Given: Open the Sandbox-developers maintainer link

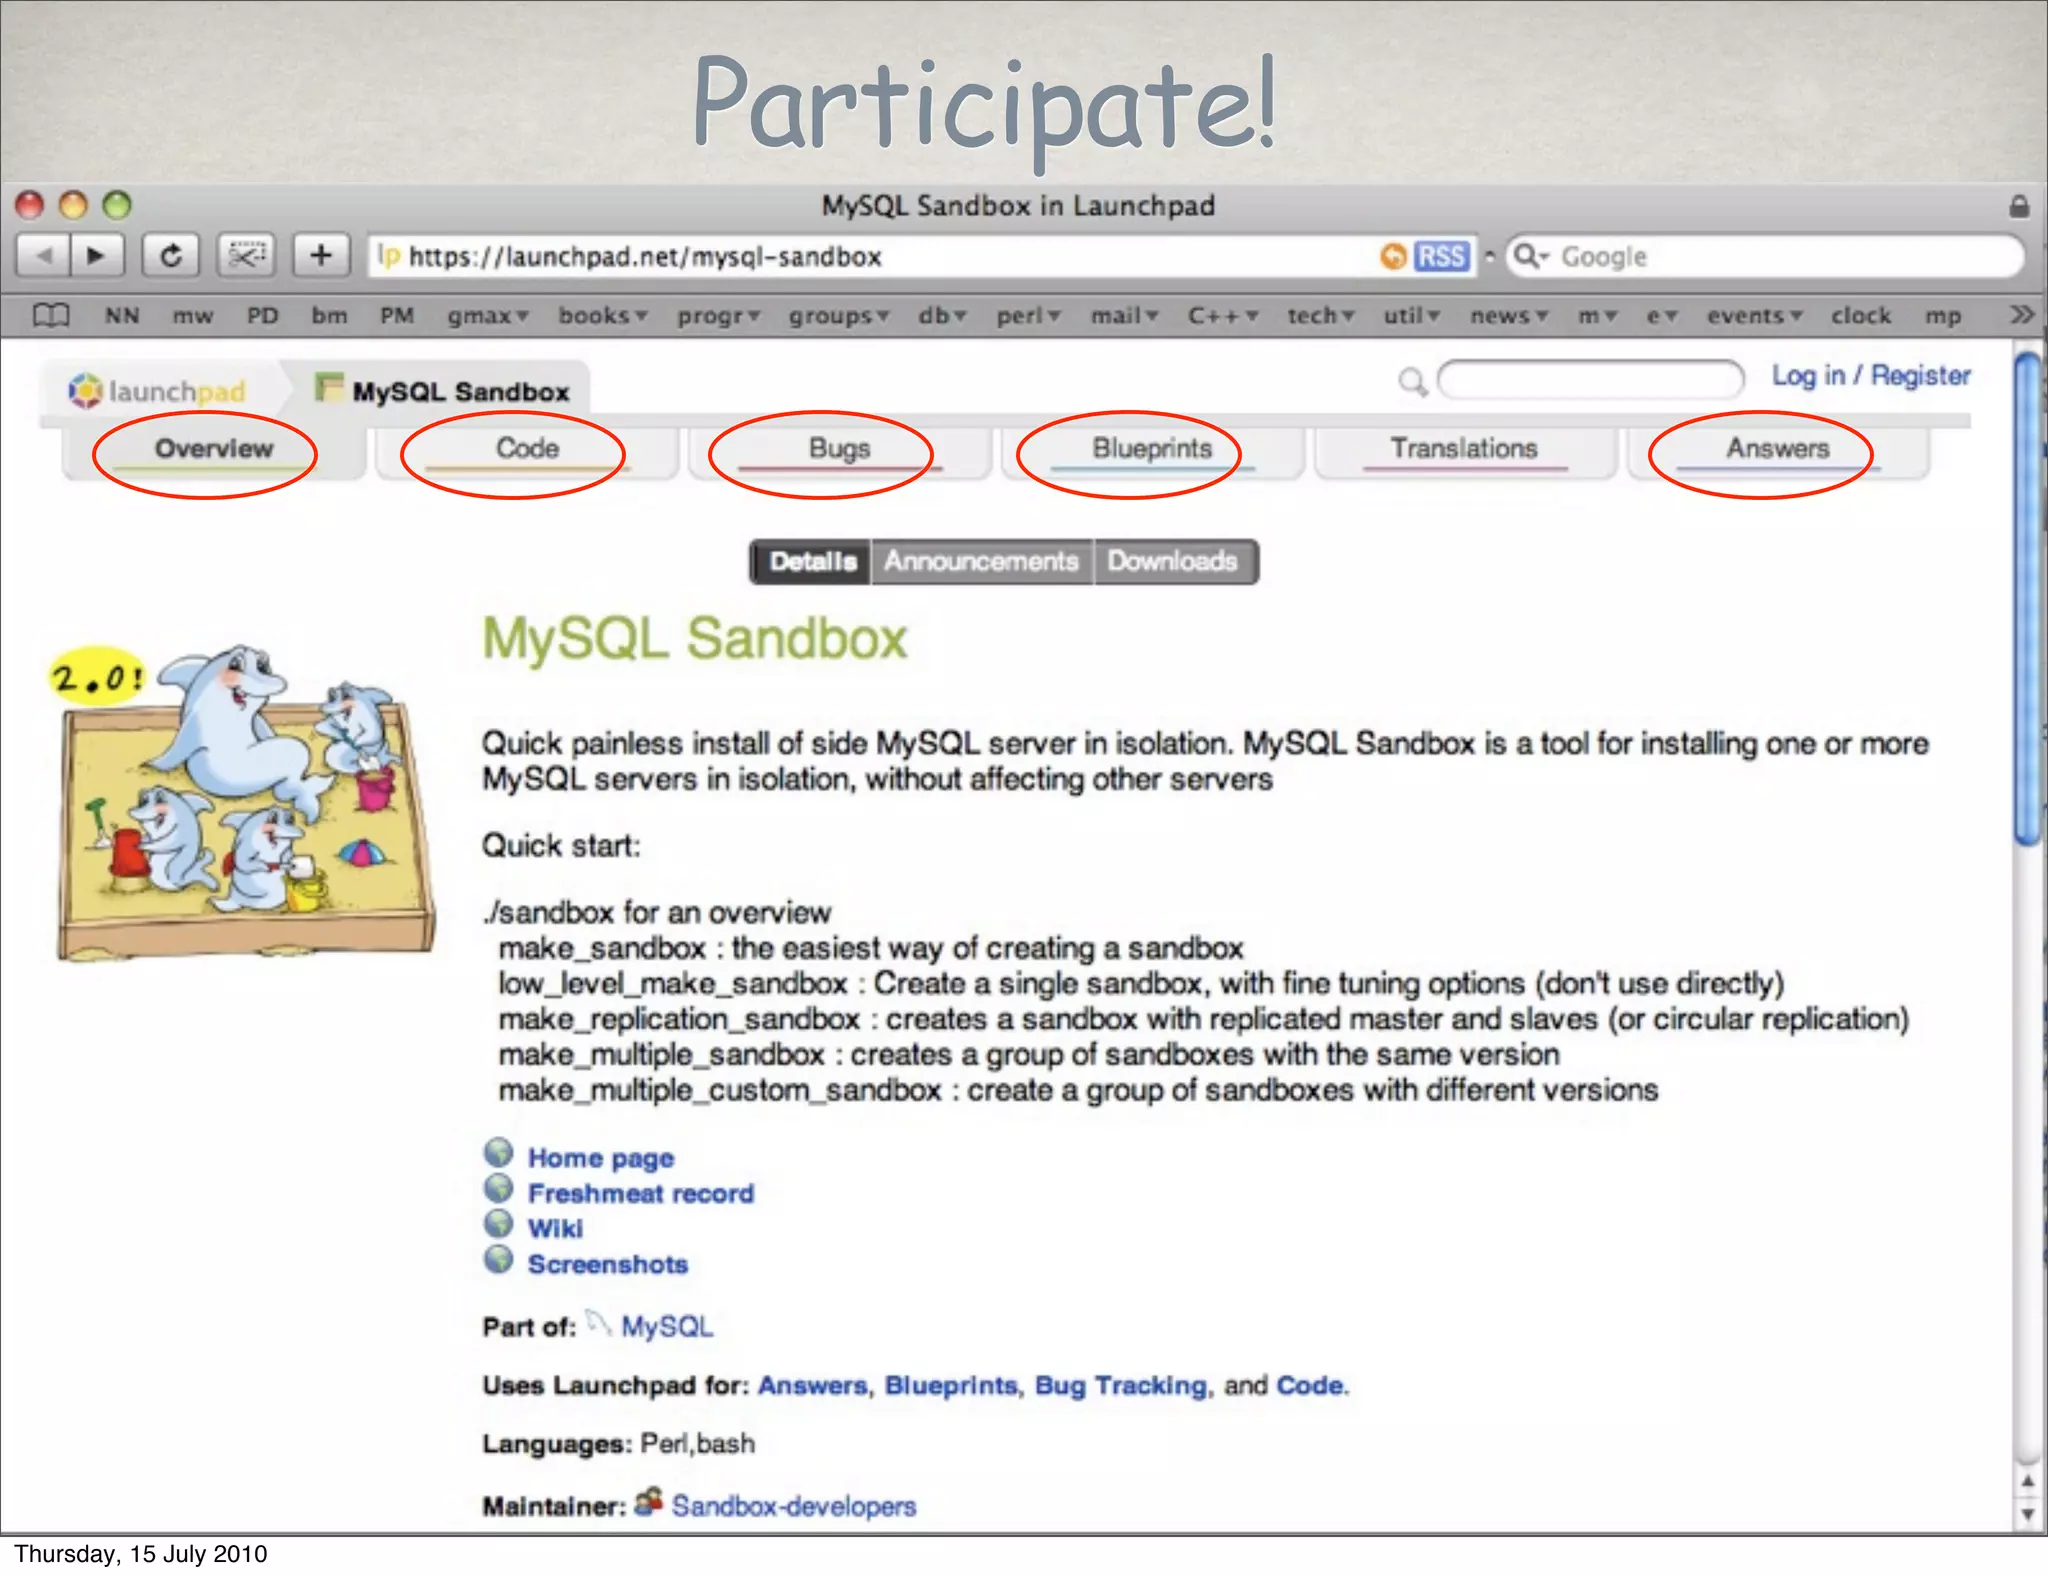Looking at the screenshot, I should point(794,1506).
